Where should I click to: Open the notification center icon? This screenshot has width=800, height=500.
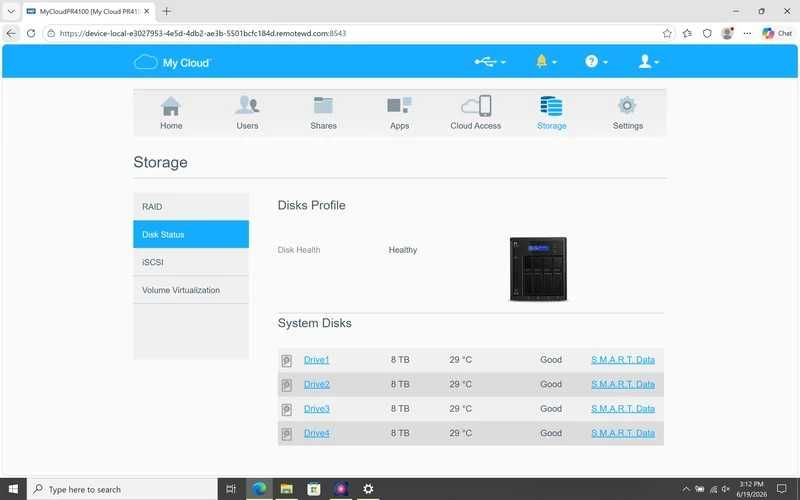click(x=782, y=489)
